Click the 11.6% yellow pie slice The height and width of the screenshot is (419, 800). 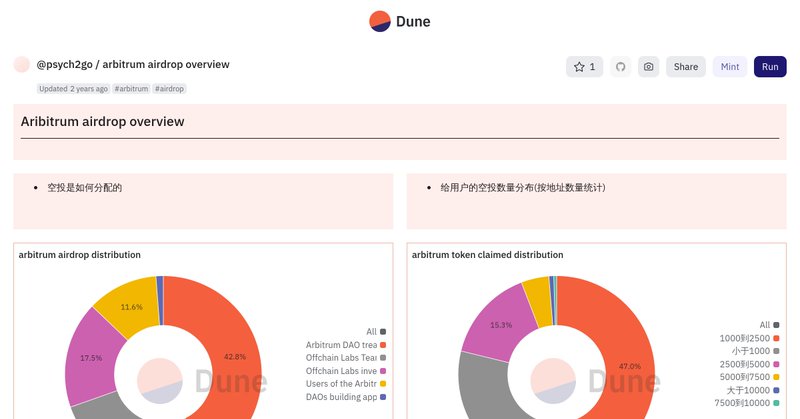[x=132, y=306]
